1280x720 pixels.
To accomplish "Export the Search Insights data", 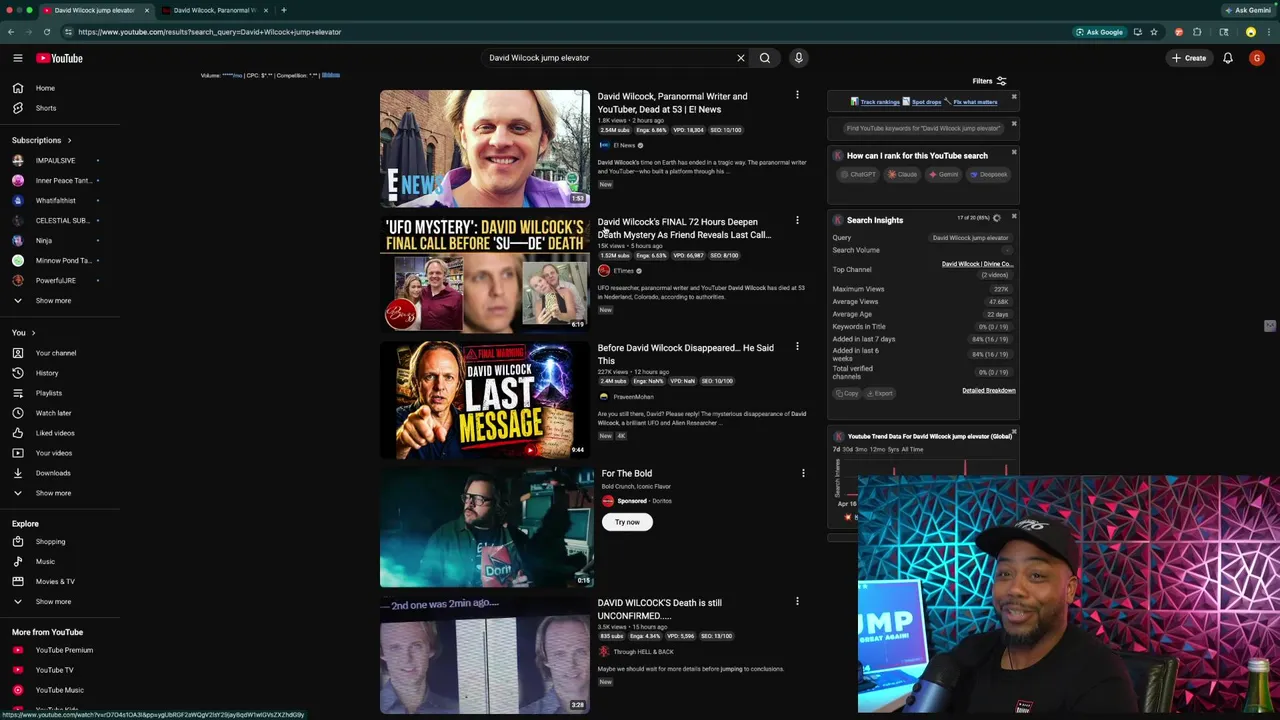I will [x=880, y=393].
